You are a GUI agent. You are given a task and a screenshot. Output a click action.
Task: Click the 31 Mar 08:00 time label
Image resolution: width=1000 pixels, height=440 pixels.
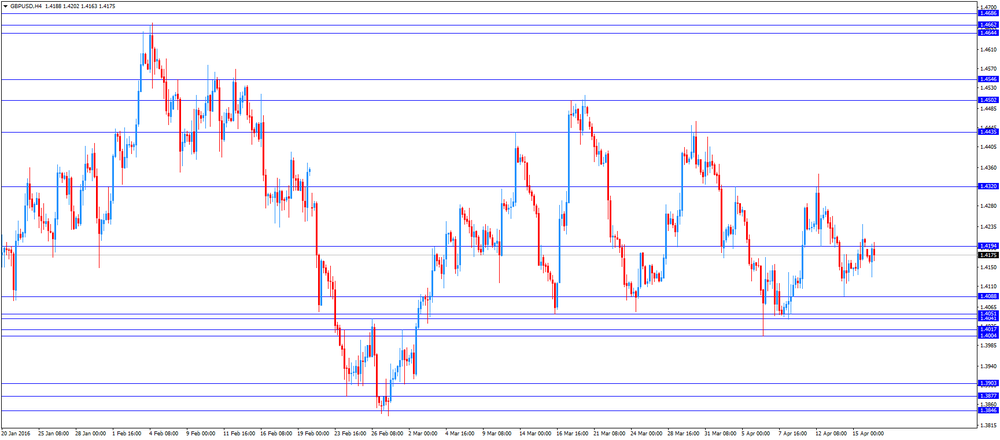pos(721,432)
